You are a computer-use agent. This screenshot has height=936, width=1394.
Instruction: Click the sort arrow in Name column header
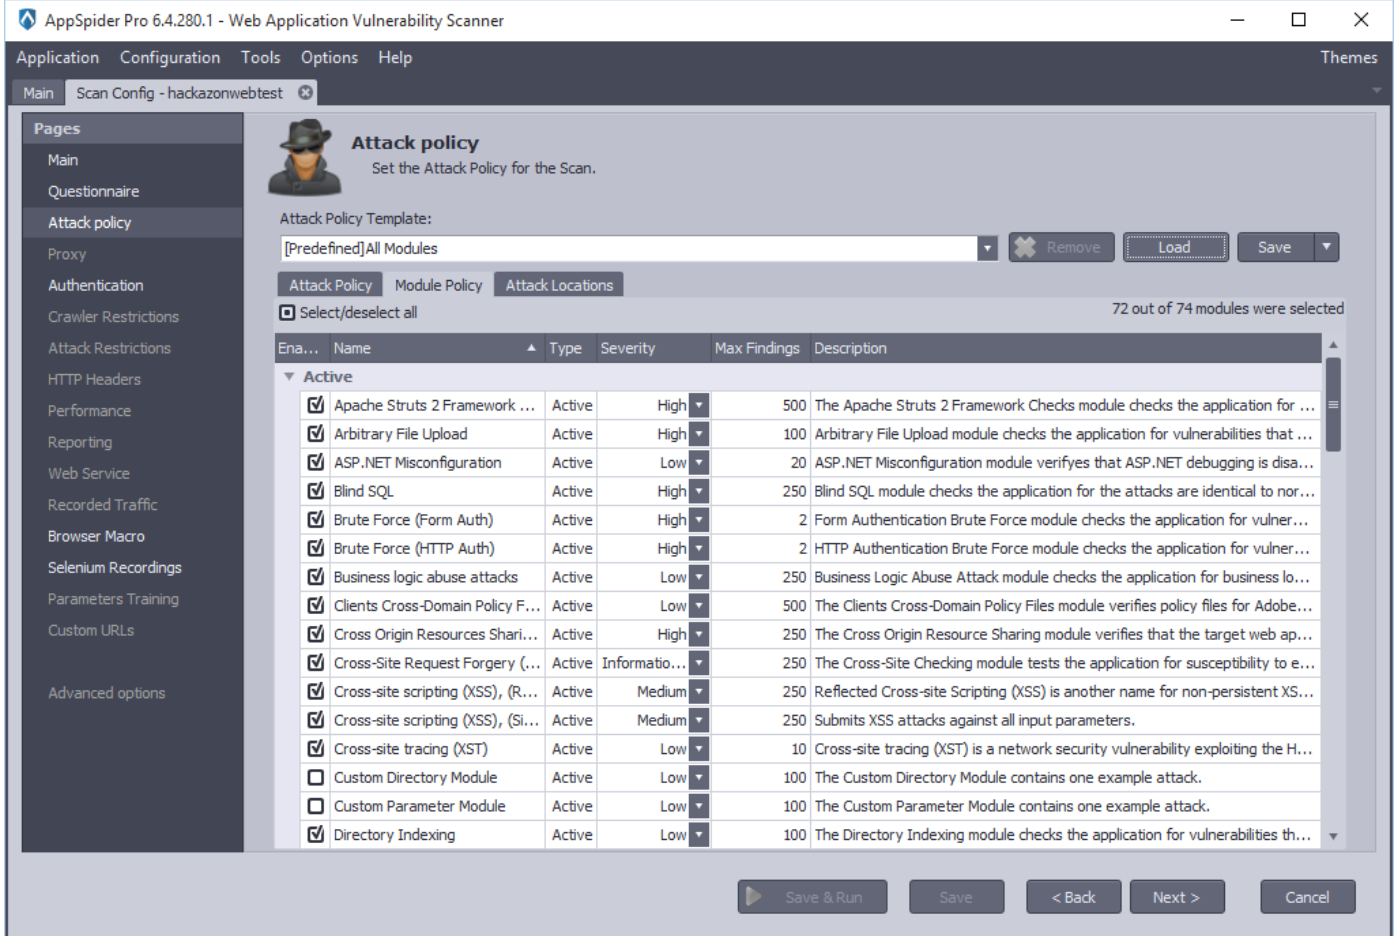pos(531,348)
